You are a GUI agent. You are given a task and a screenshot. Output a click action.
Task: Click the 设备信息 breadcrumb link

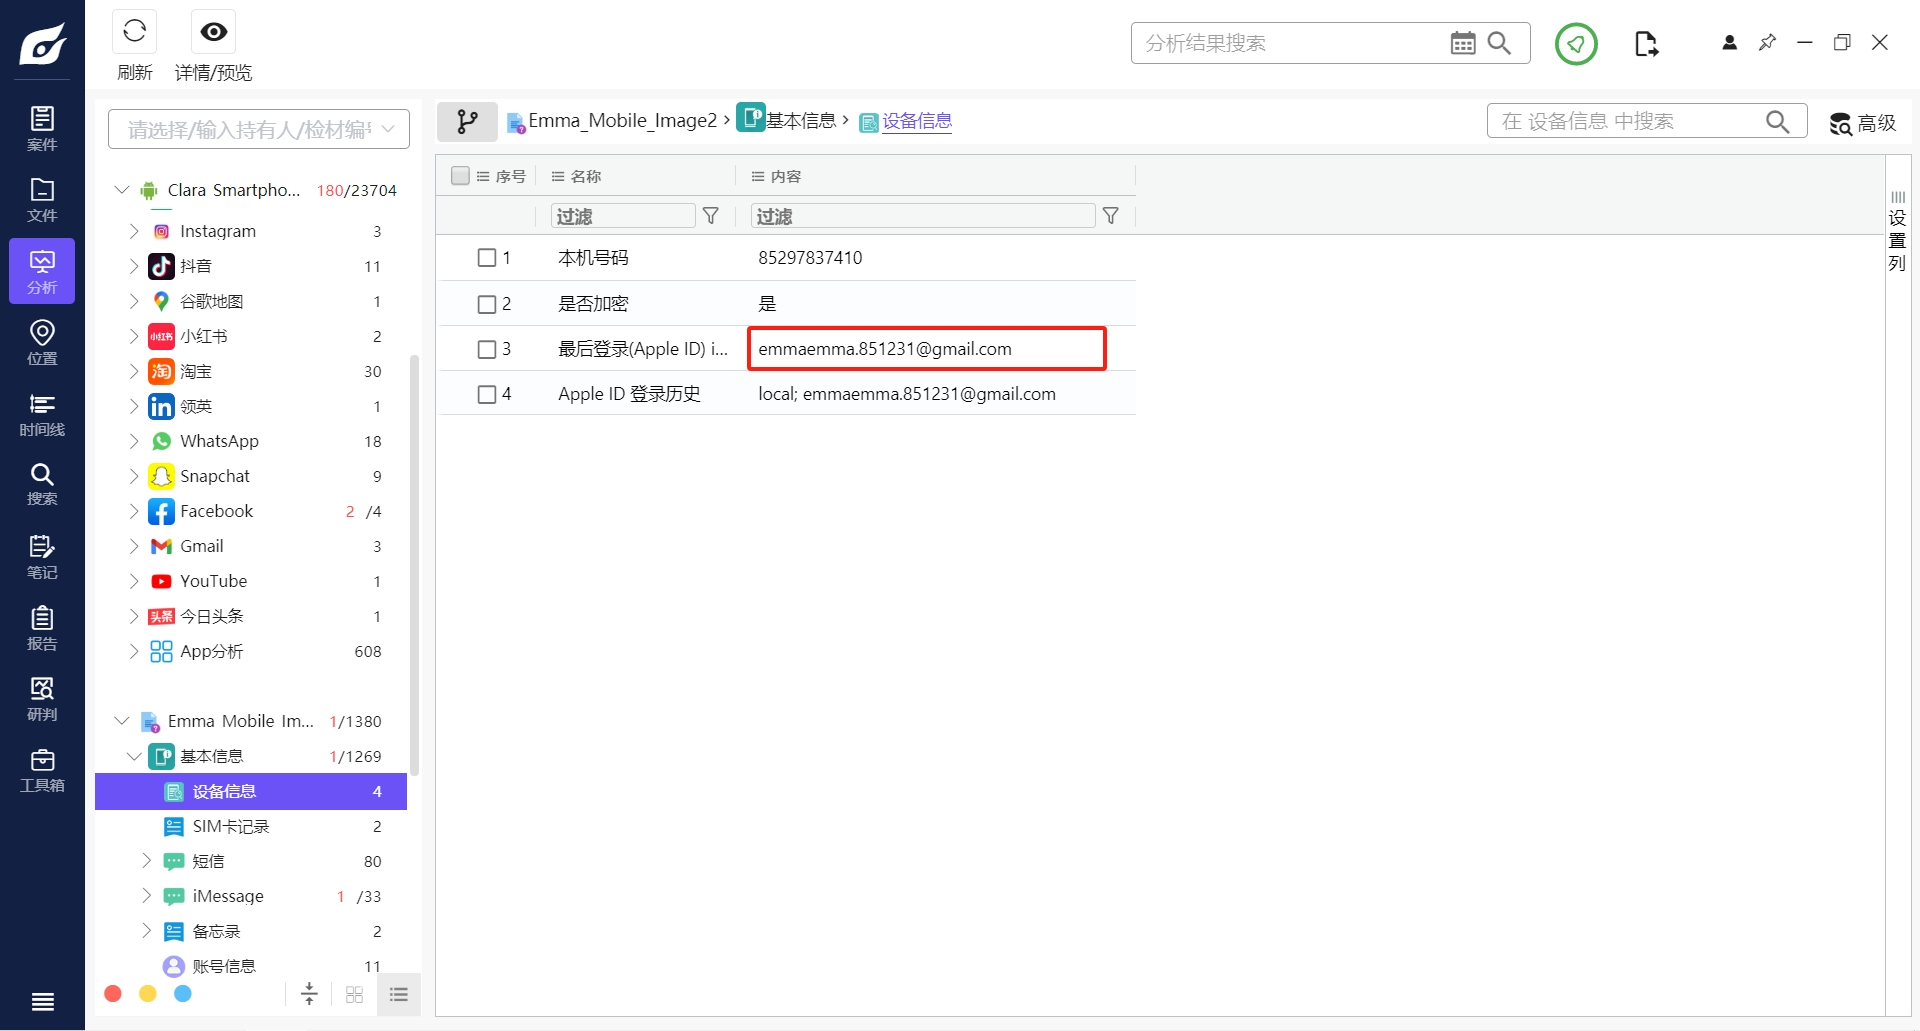[x=916, y=121]
